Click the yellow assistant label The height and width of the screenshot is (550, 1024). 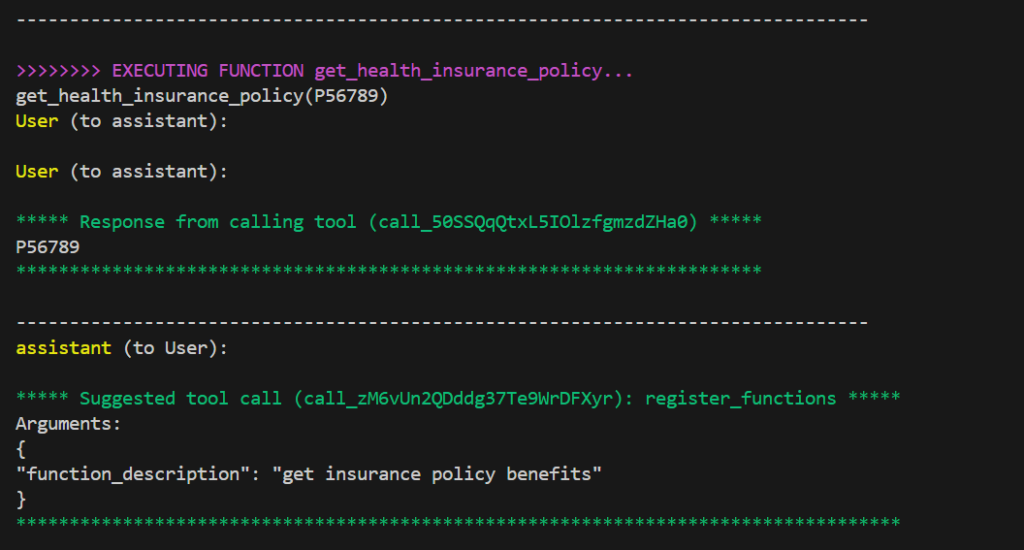(x=63, y=348)
